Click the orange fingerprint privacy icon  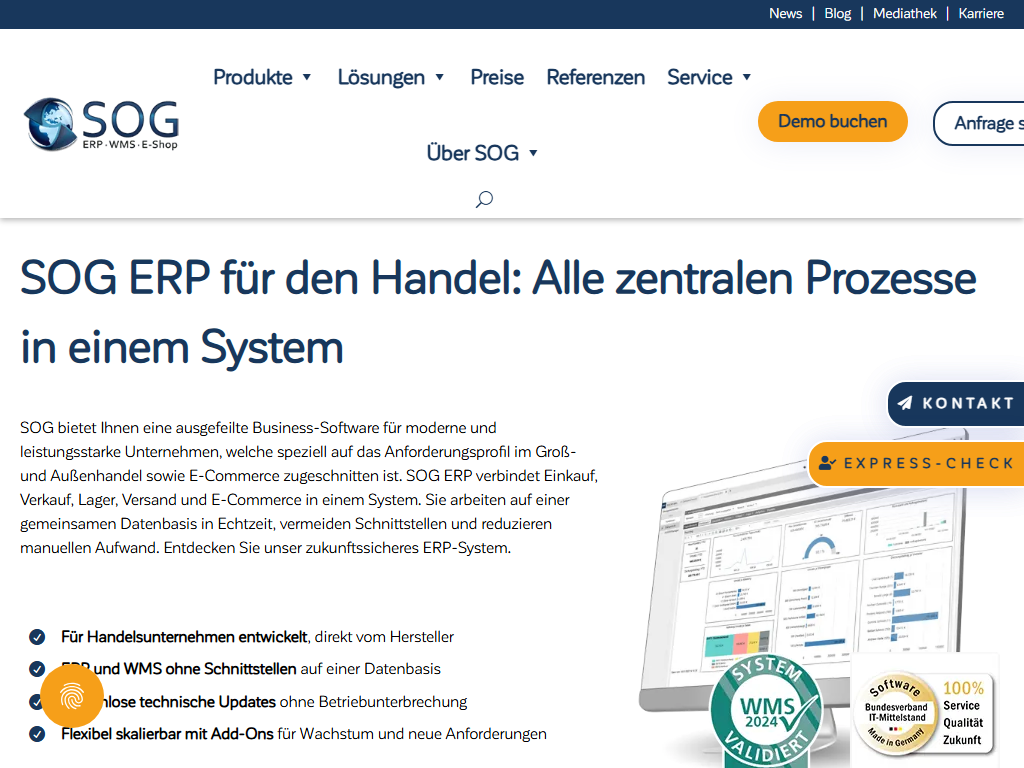point(72,696)
